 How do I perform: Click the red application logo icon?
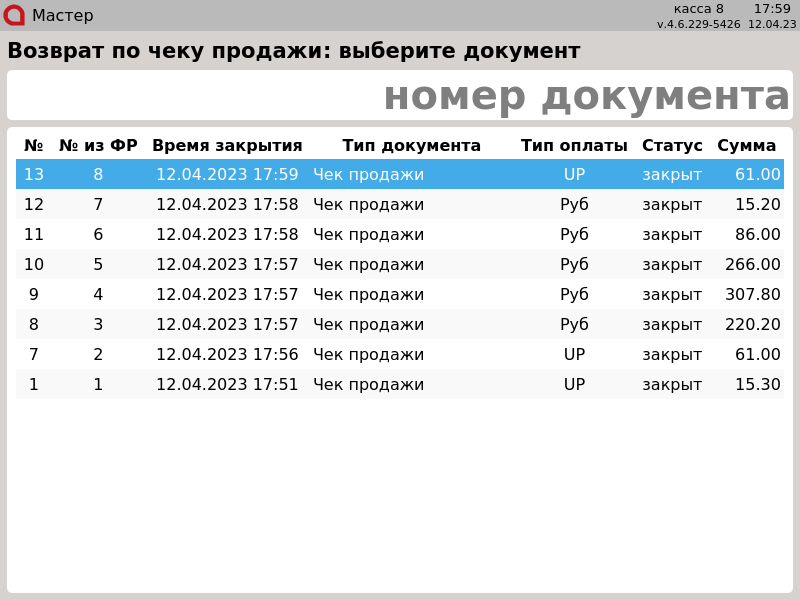(14, 15)
